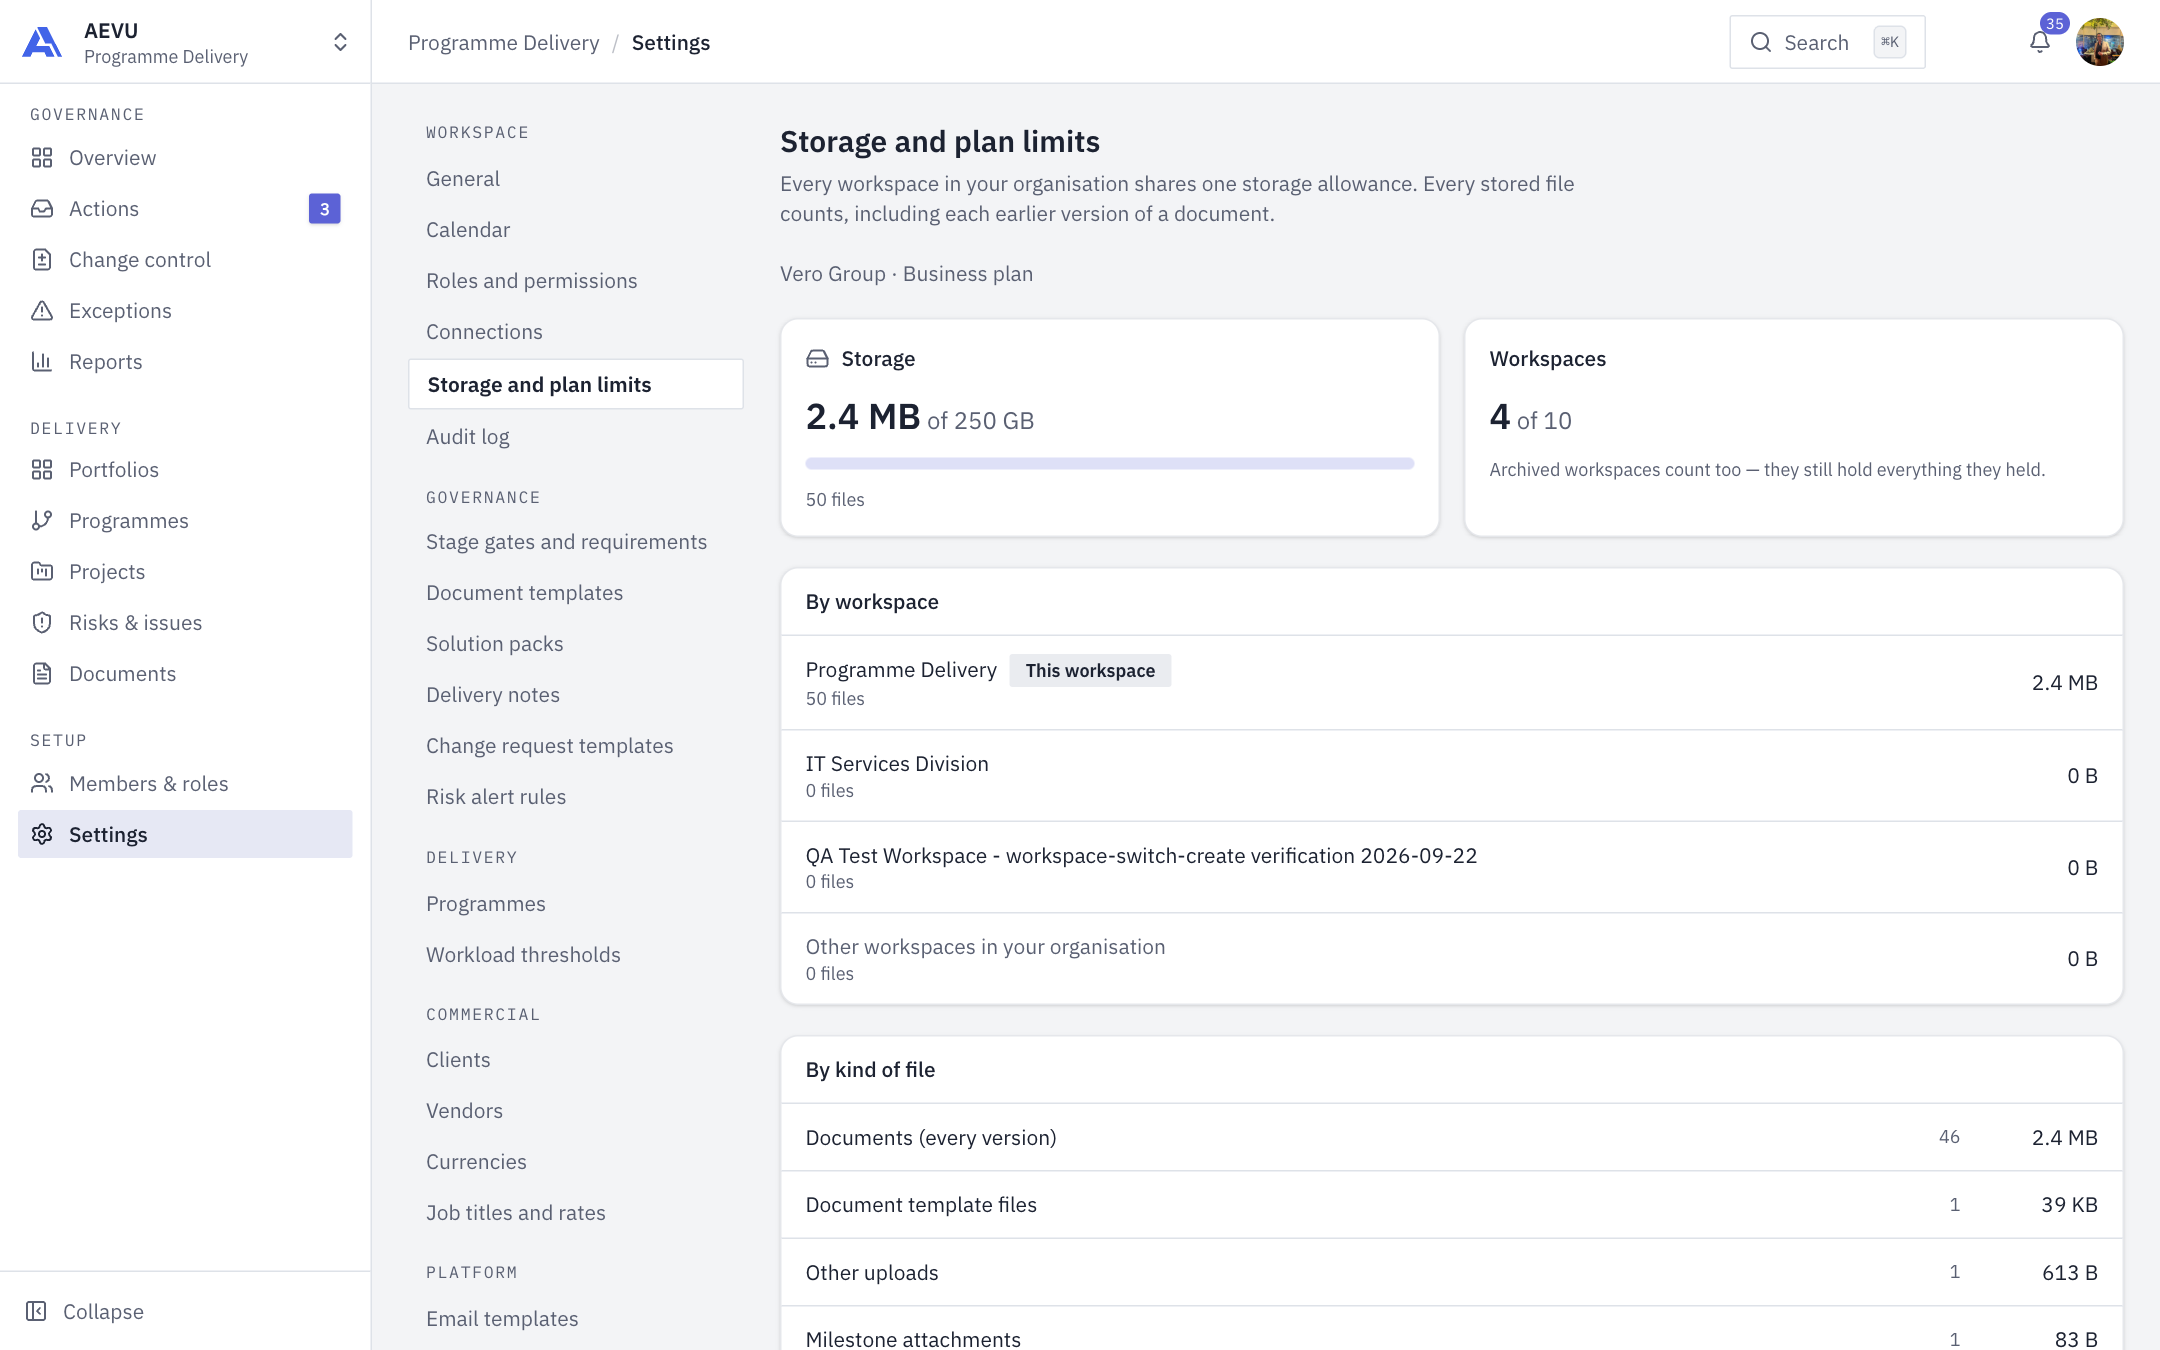Click the Documents page icon

point(42,674)
